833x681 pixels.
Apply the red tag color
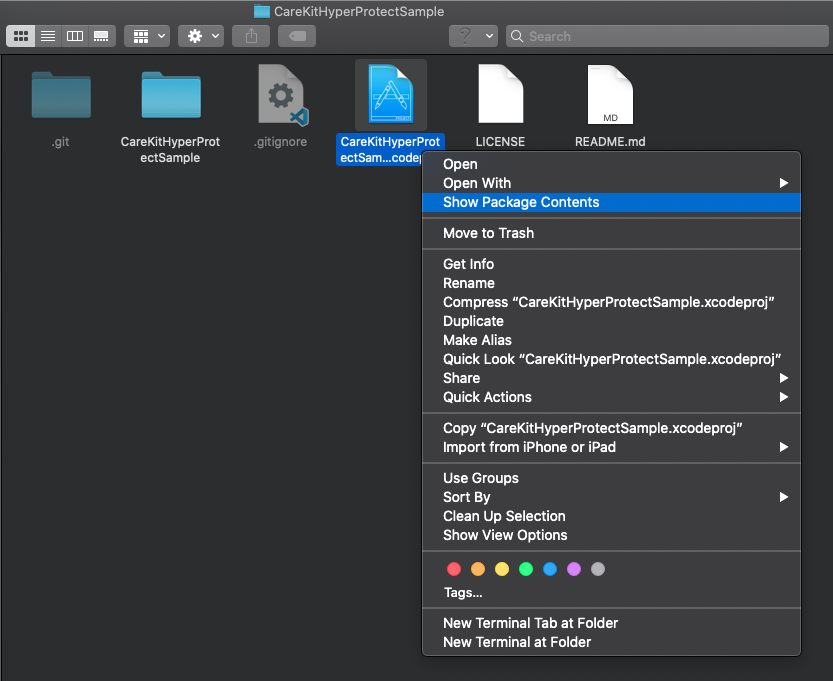coord(454,569)
